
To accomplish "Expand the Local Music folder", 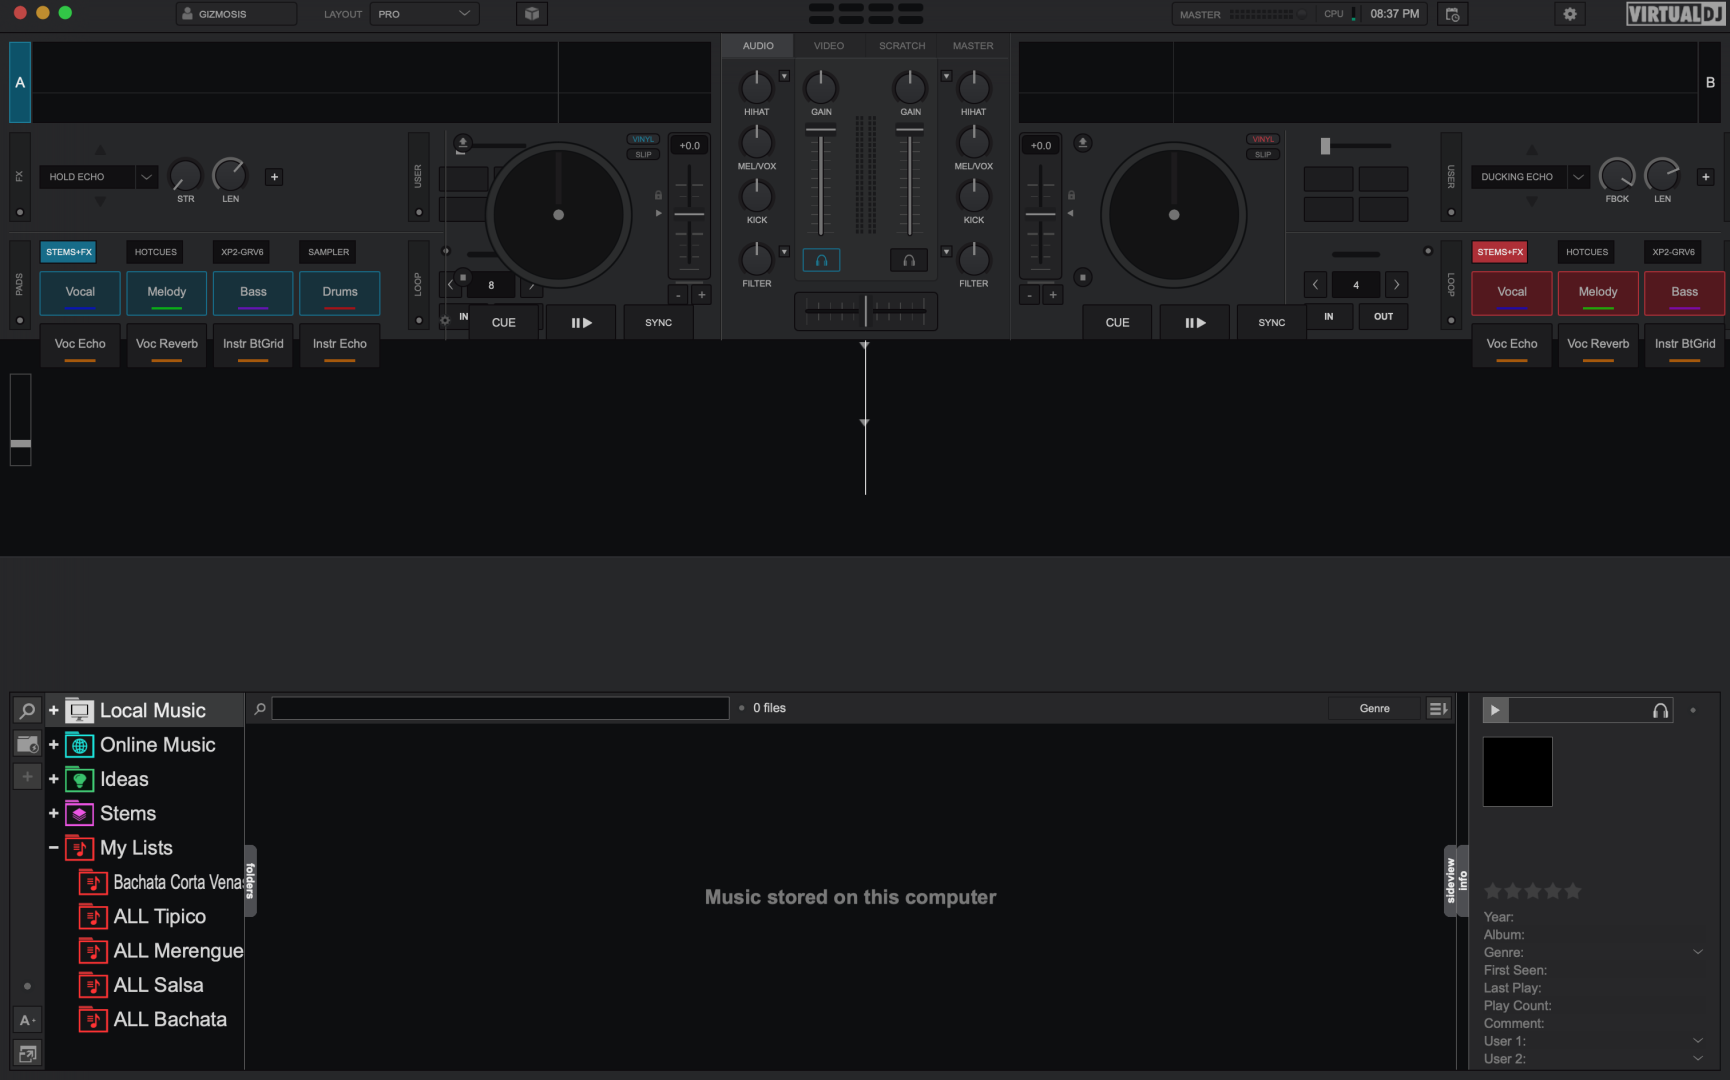I will [54, 711].
